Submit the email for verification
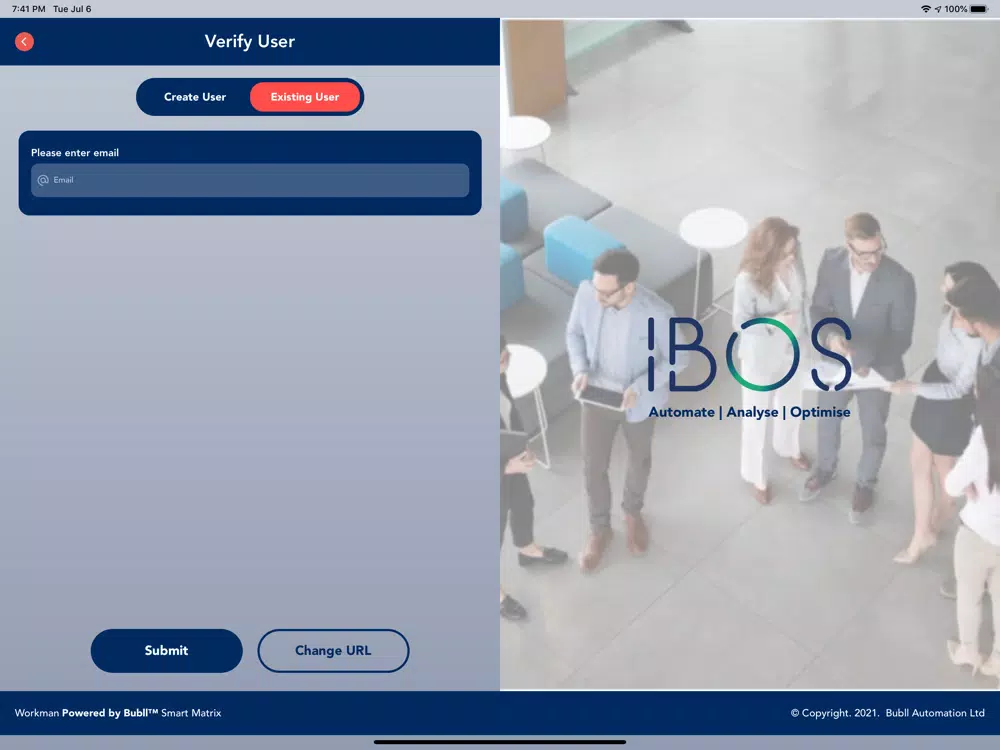Image resolution: width=1000 pixels, height=750 pixels. (x=166, y=651)
